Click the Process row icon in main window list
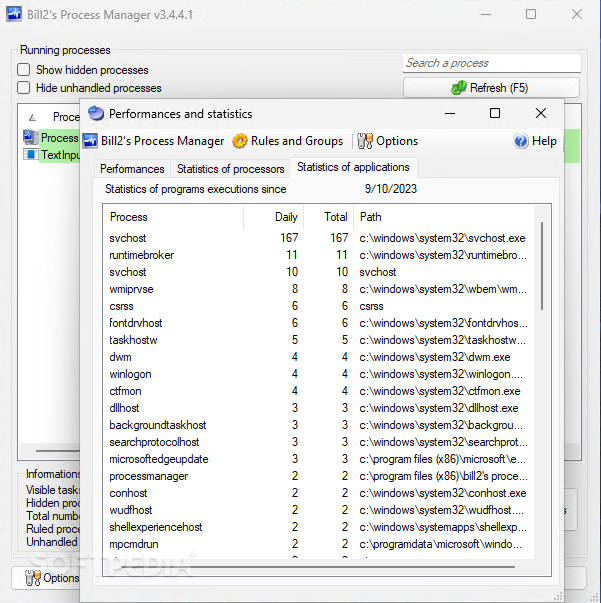The image size is (601, 603). click(30, 137)
